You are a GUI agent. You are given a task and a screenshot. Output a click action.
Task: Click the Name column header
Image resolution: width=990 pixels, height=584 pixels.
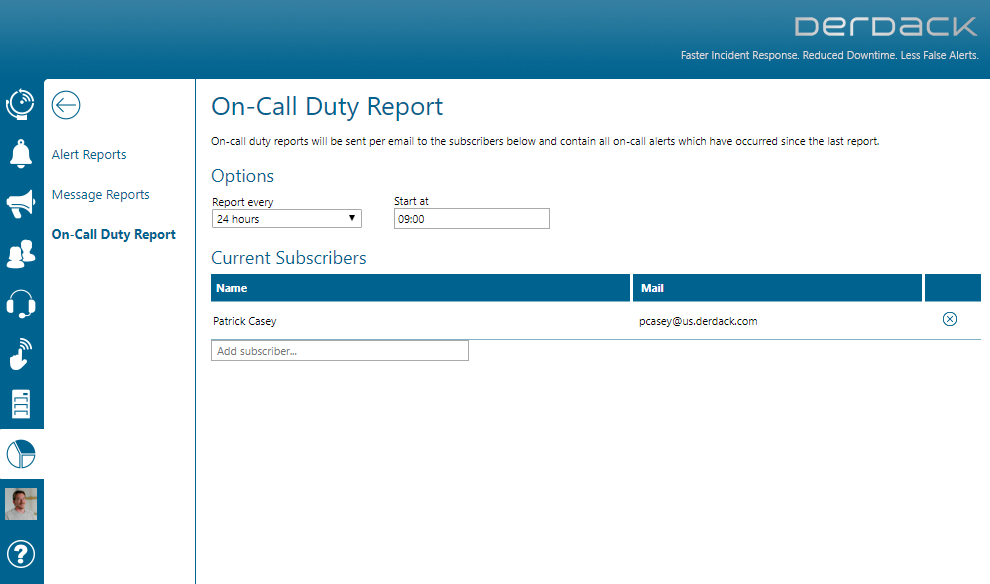420,288
